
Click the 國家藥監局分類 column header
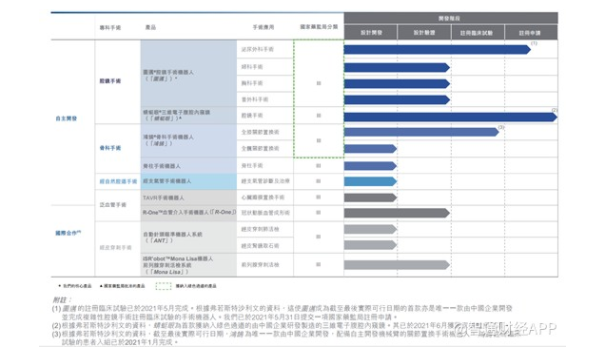[x=319, y=27]
